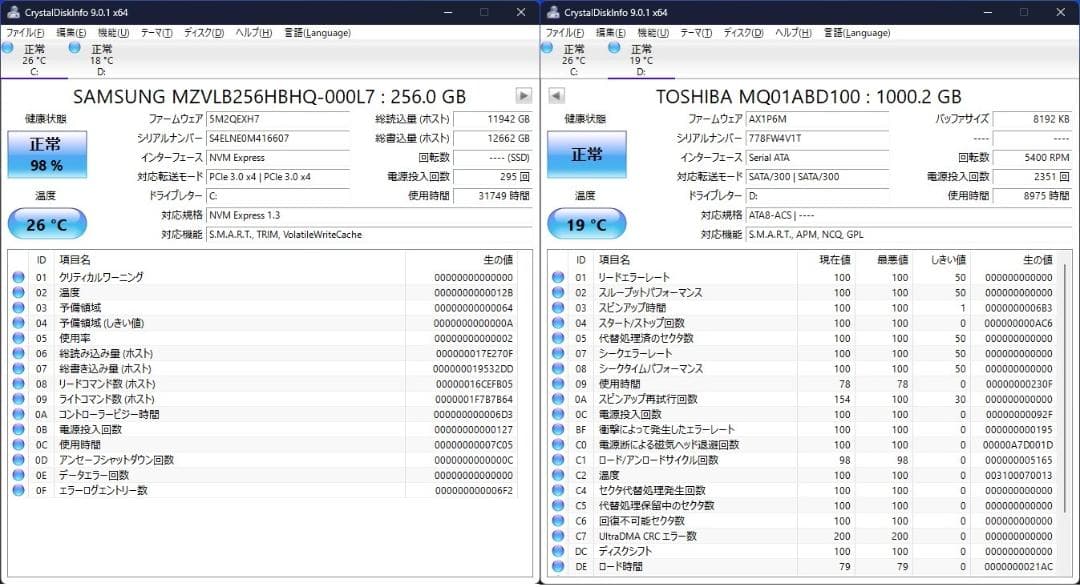Click status icon for エラーログエントリー数 row

[19, 490]
